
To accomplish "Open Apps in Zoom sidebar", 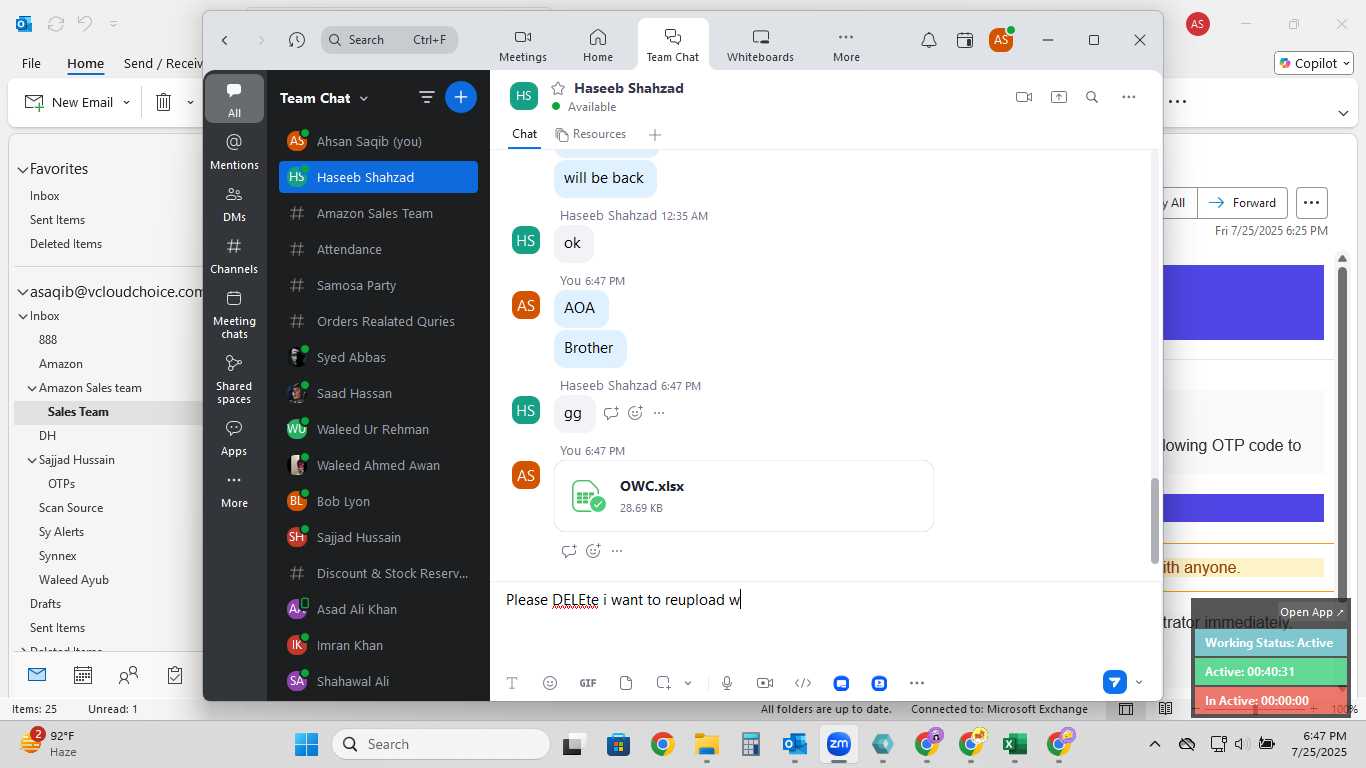I will 234,438.
